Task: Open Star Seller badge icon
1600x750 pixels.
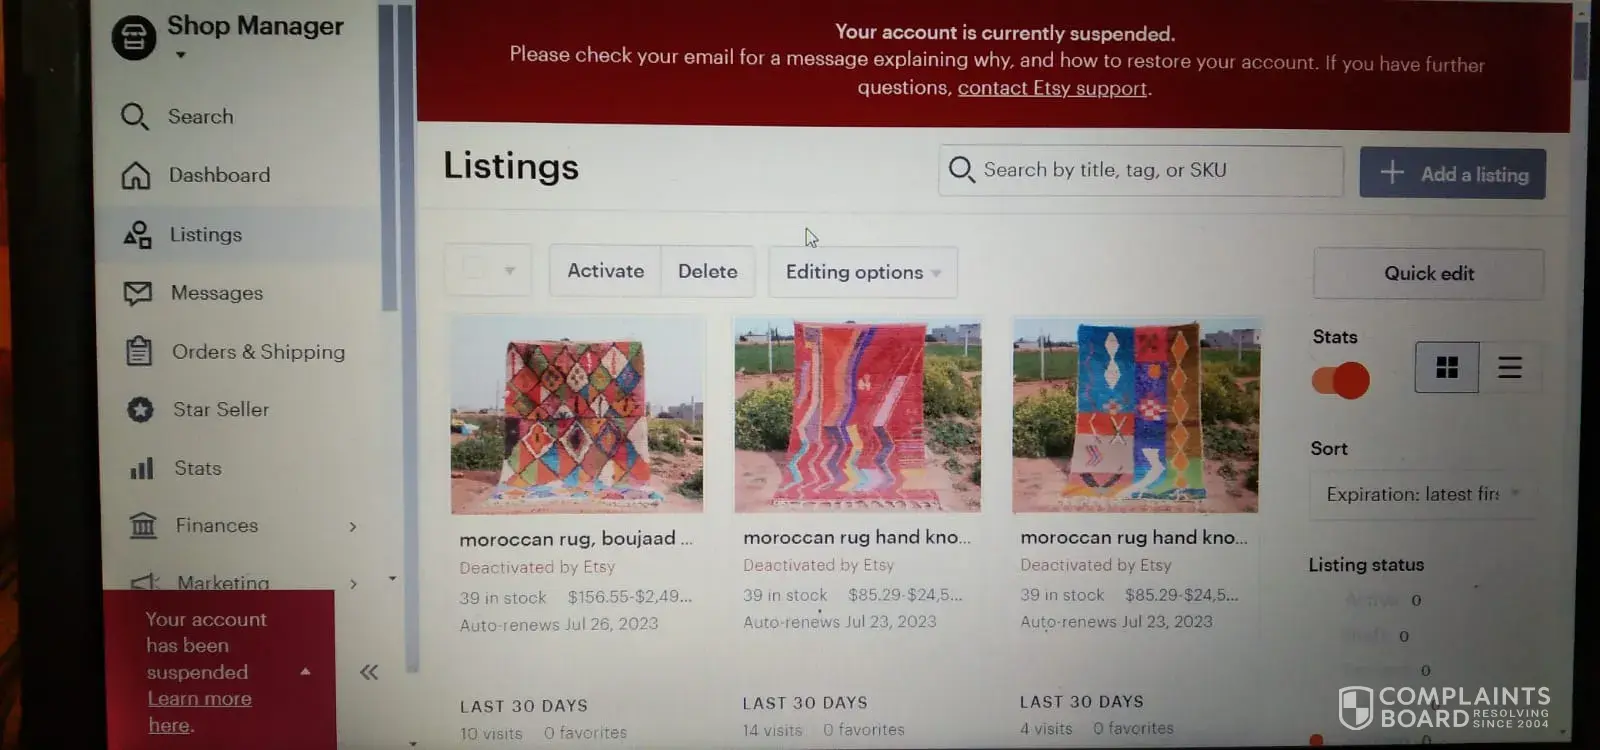Action: [x=141, y=409]
